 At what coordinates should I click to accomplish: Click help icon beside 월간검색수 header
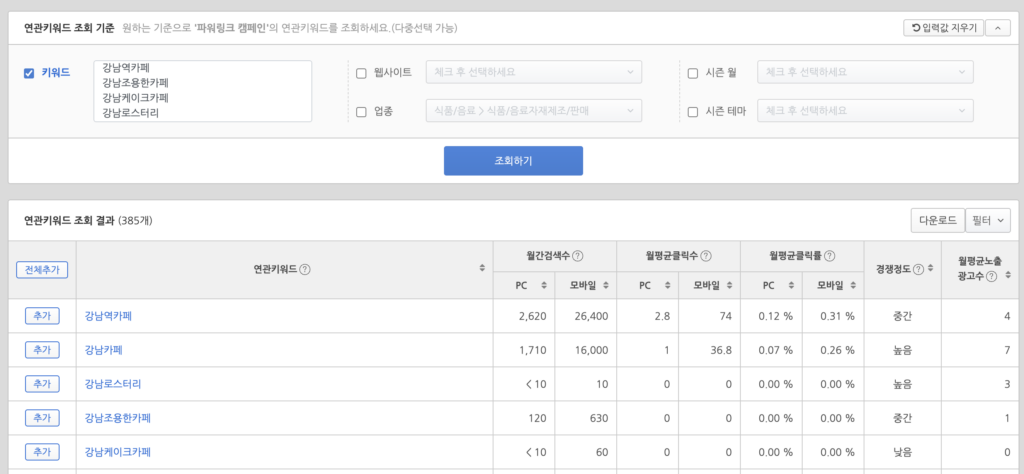578,255
